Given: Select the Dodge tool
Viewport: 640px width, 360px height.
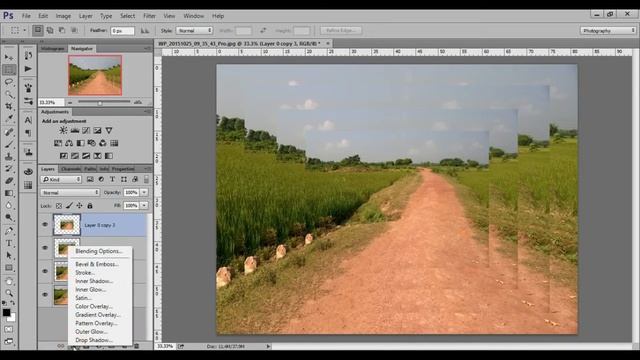Looking at the screenshot, I should pos(9,218).
